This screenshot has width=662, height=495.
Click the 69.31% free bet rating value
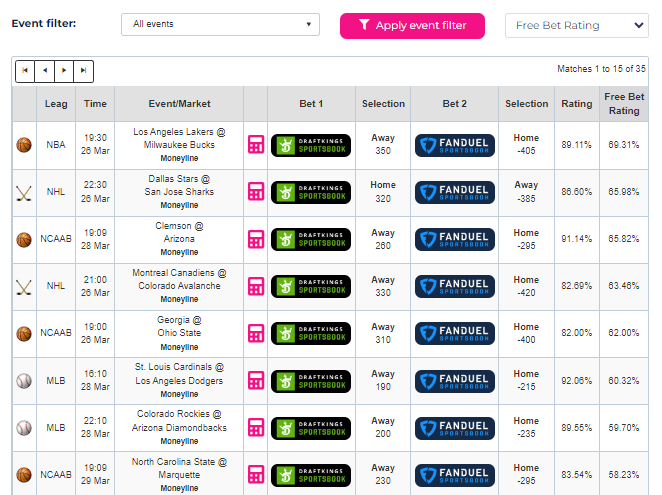[x=624, y=145]
